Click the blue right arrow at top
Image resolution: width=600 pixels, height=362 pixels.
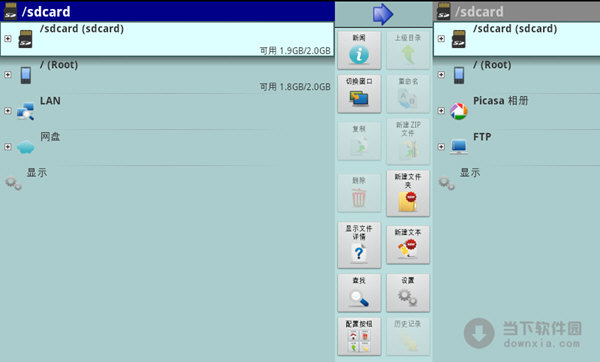pos(383,14)
